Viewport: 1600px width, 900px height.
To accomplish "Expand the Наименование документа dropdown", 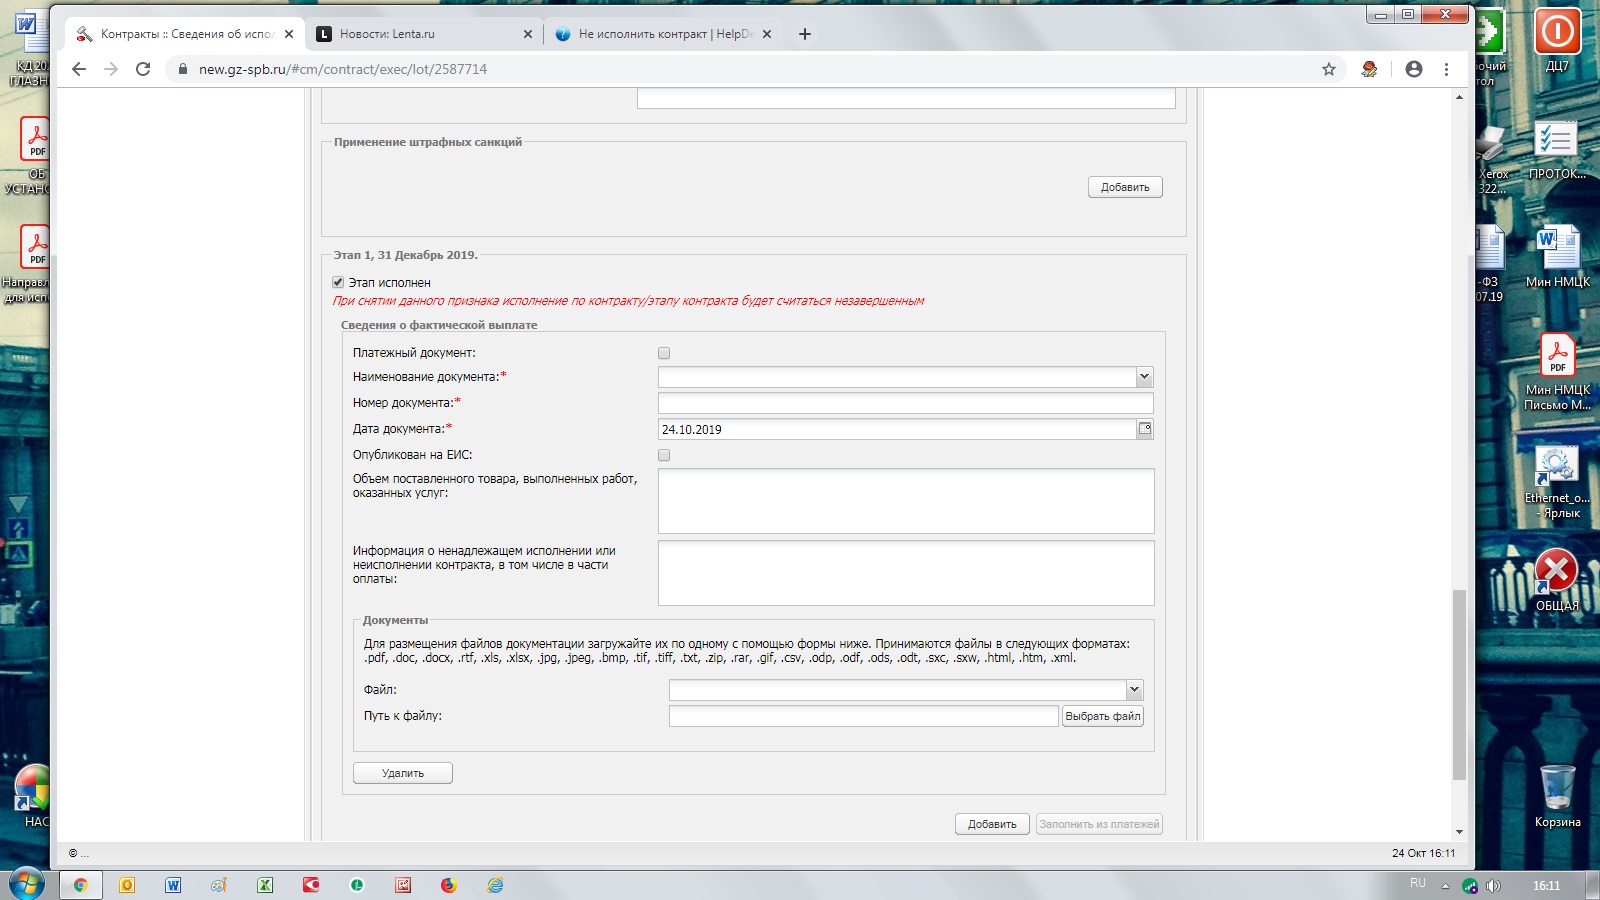I will (1144, 377).
